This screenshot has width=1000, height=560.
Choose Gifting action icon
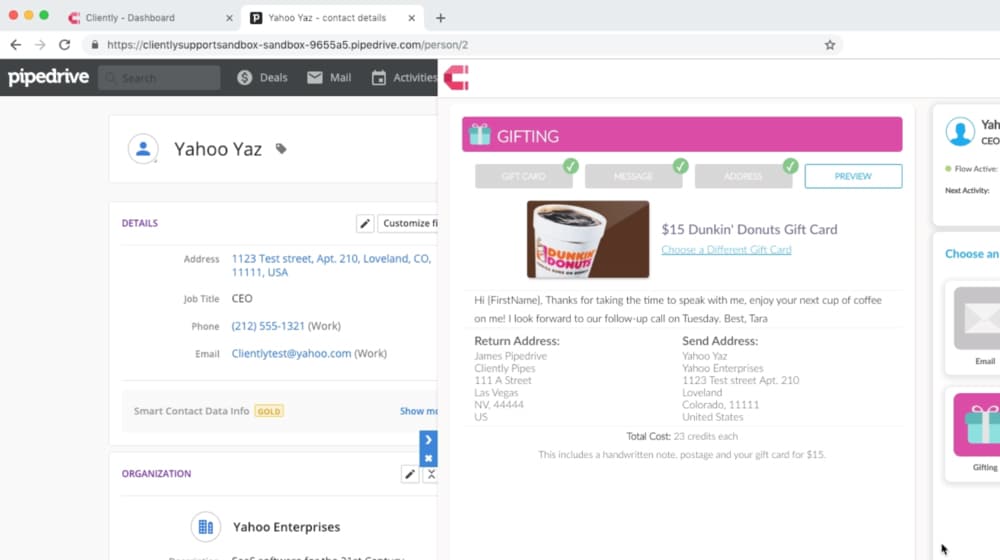978,425
